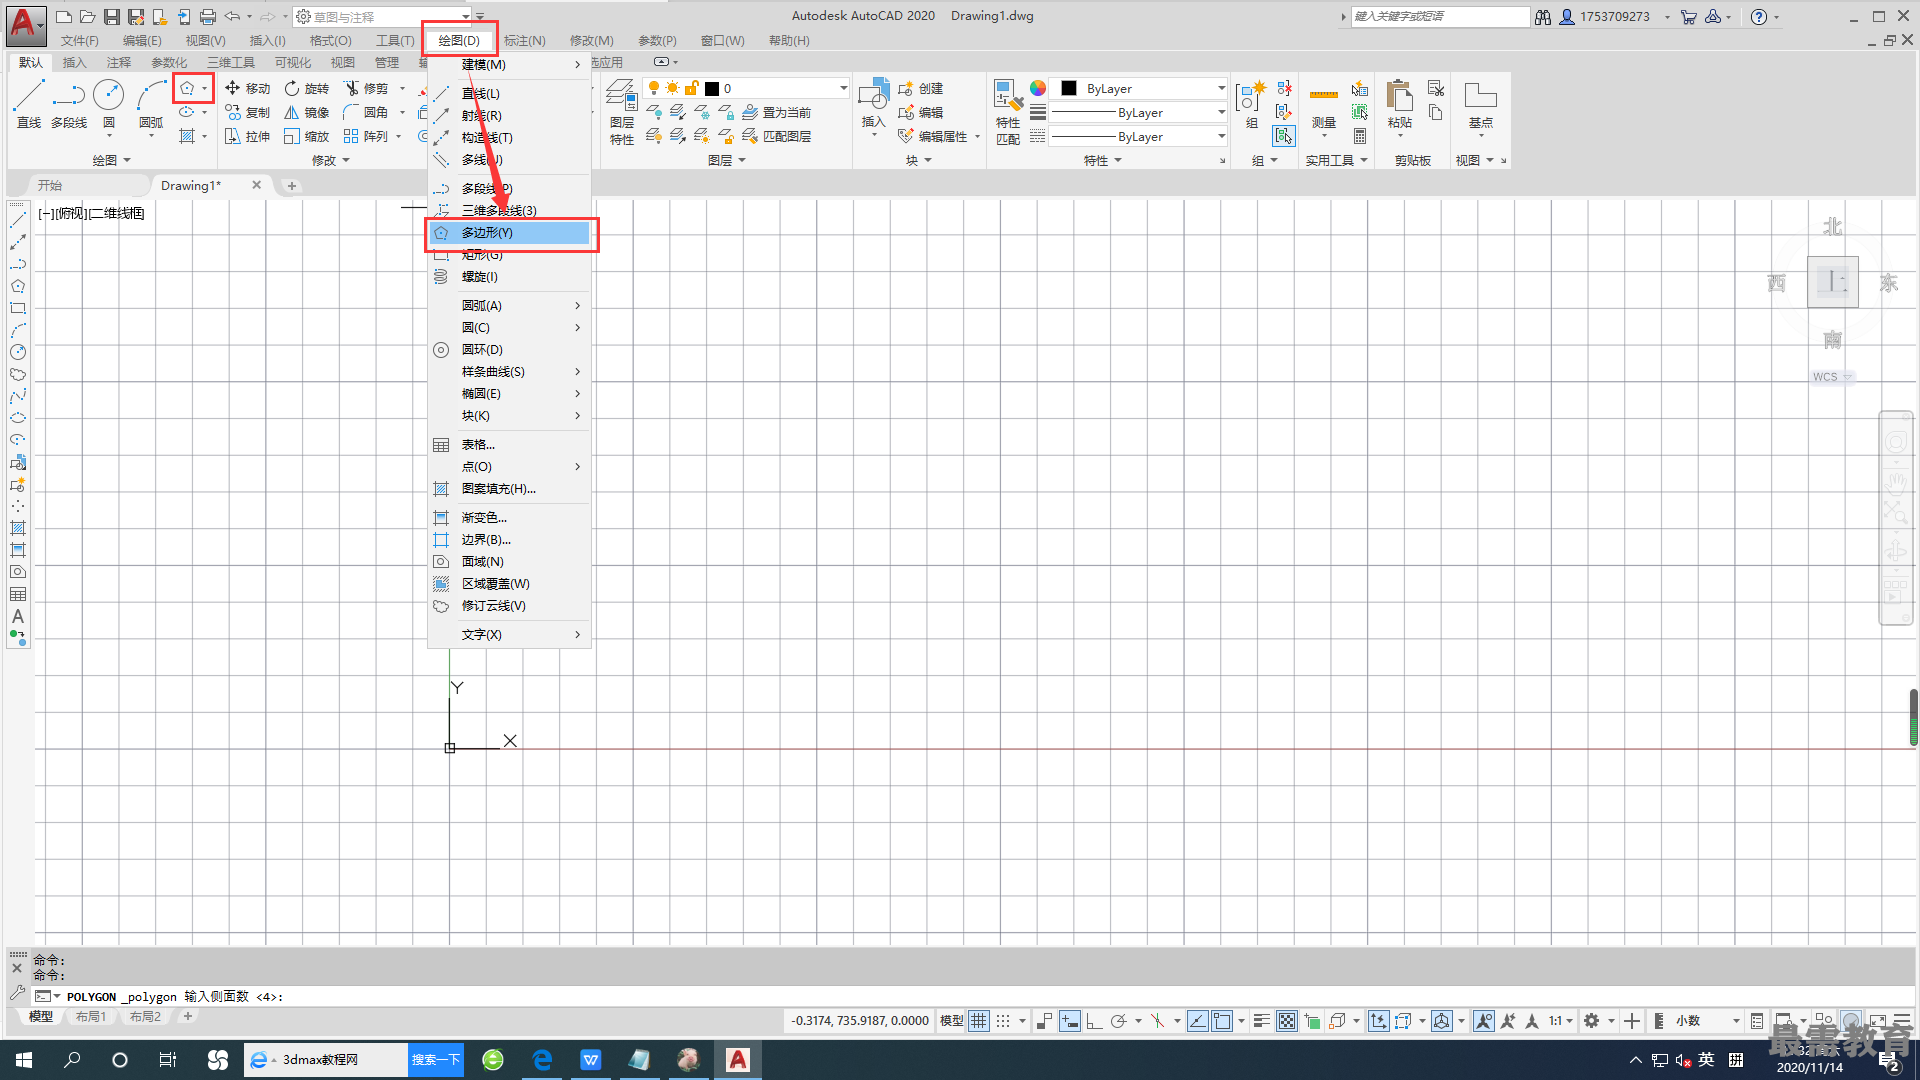
Task: Click the polygon tool icon in ribbon
Action: coord(187,88)
